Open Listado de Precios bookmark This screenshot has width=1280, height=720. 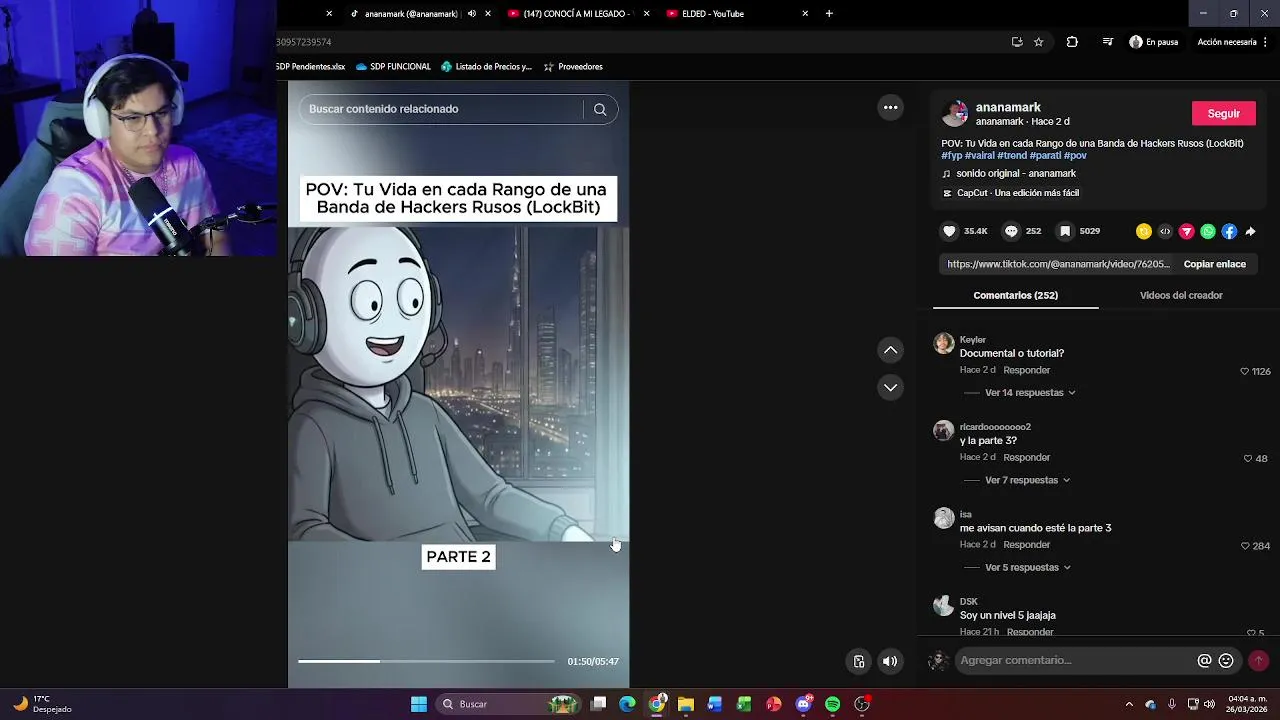pyautogui.click(x=485, y=67)
